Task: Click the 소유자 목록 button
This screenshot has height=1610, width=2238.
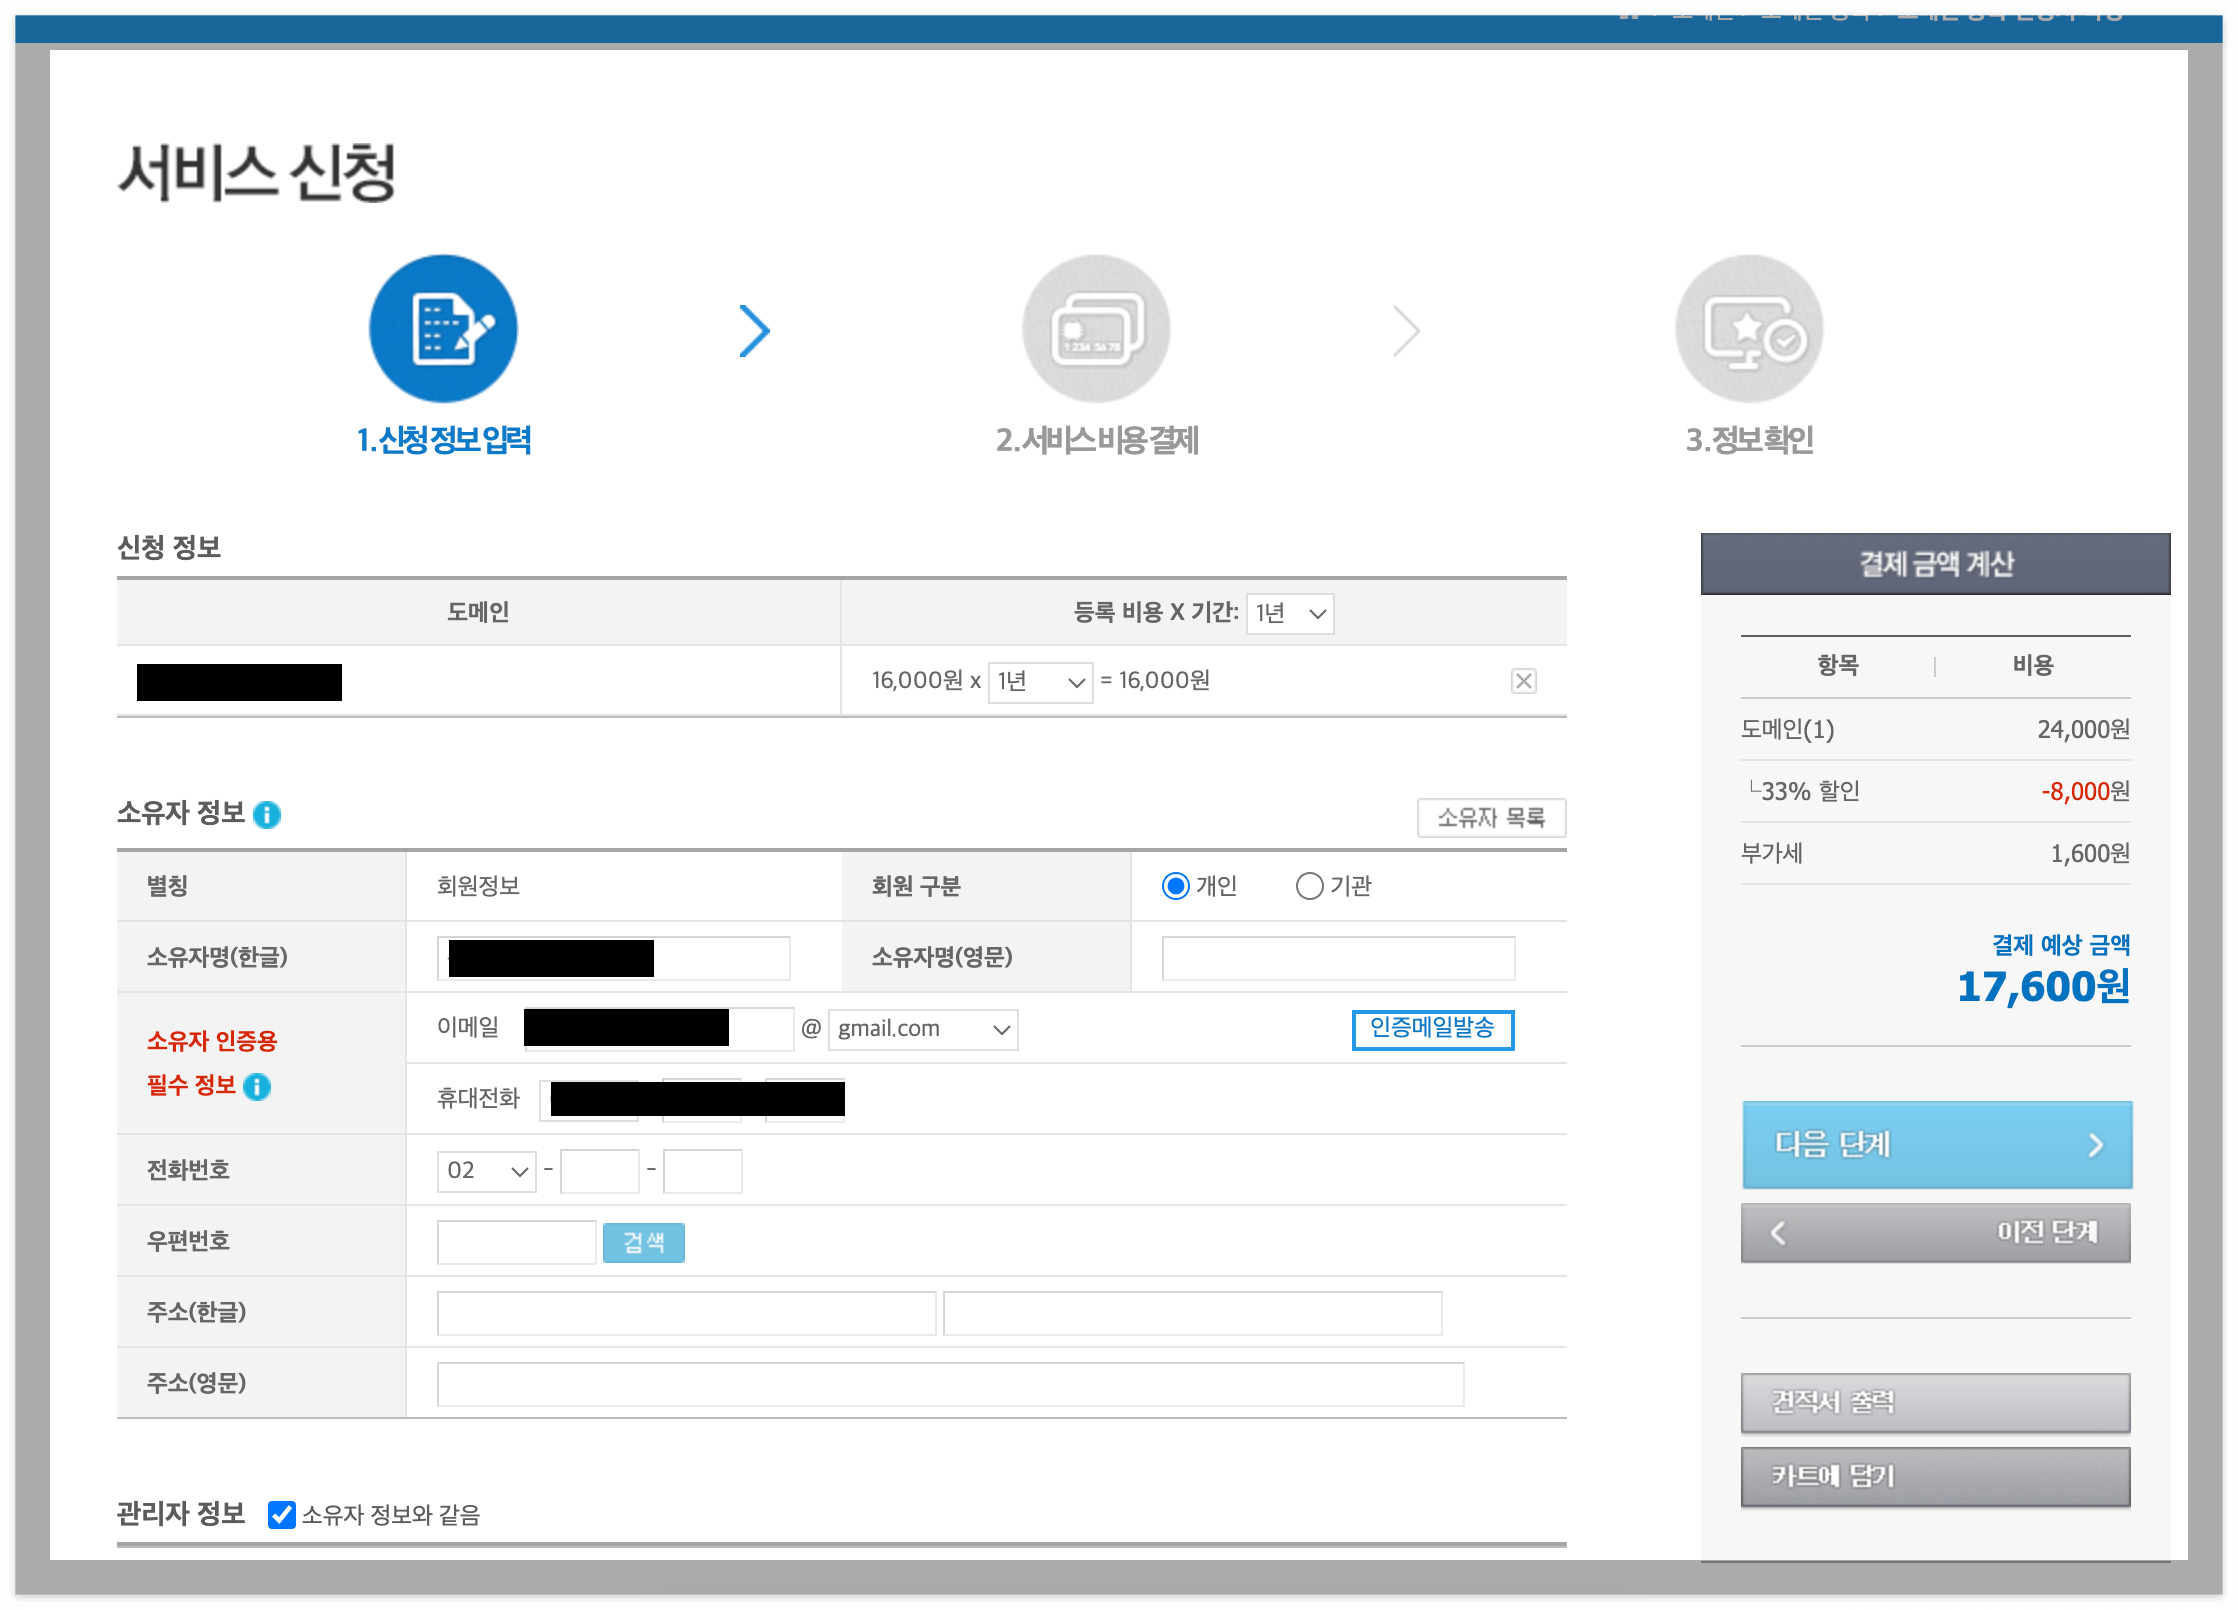Action: 1491,818
